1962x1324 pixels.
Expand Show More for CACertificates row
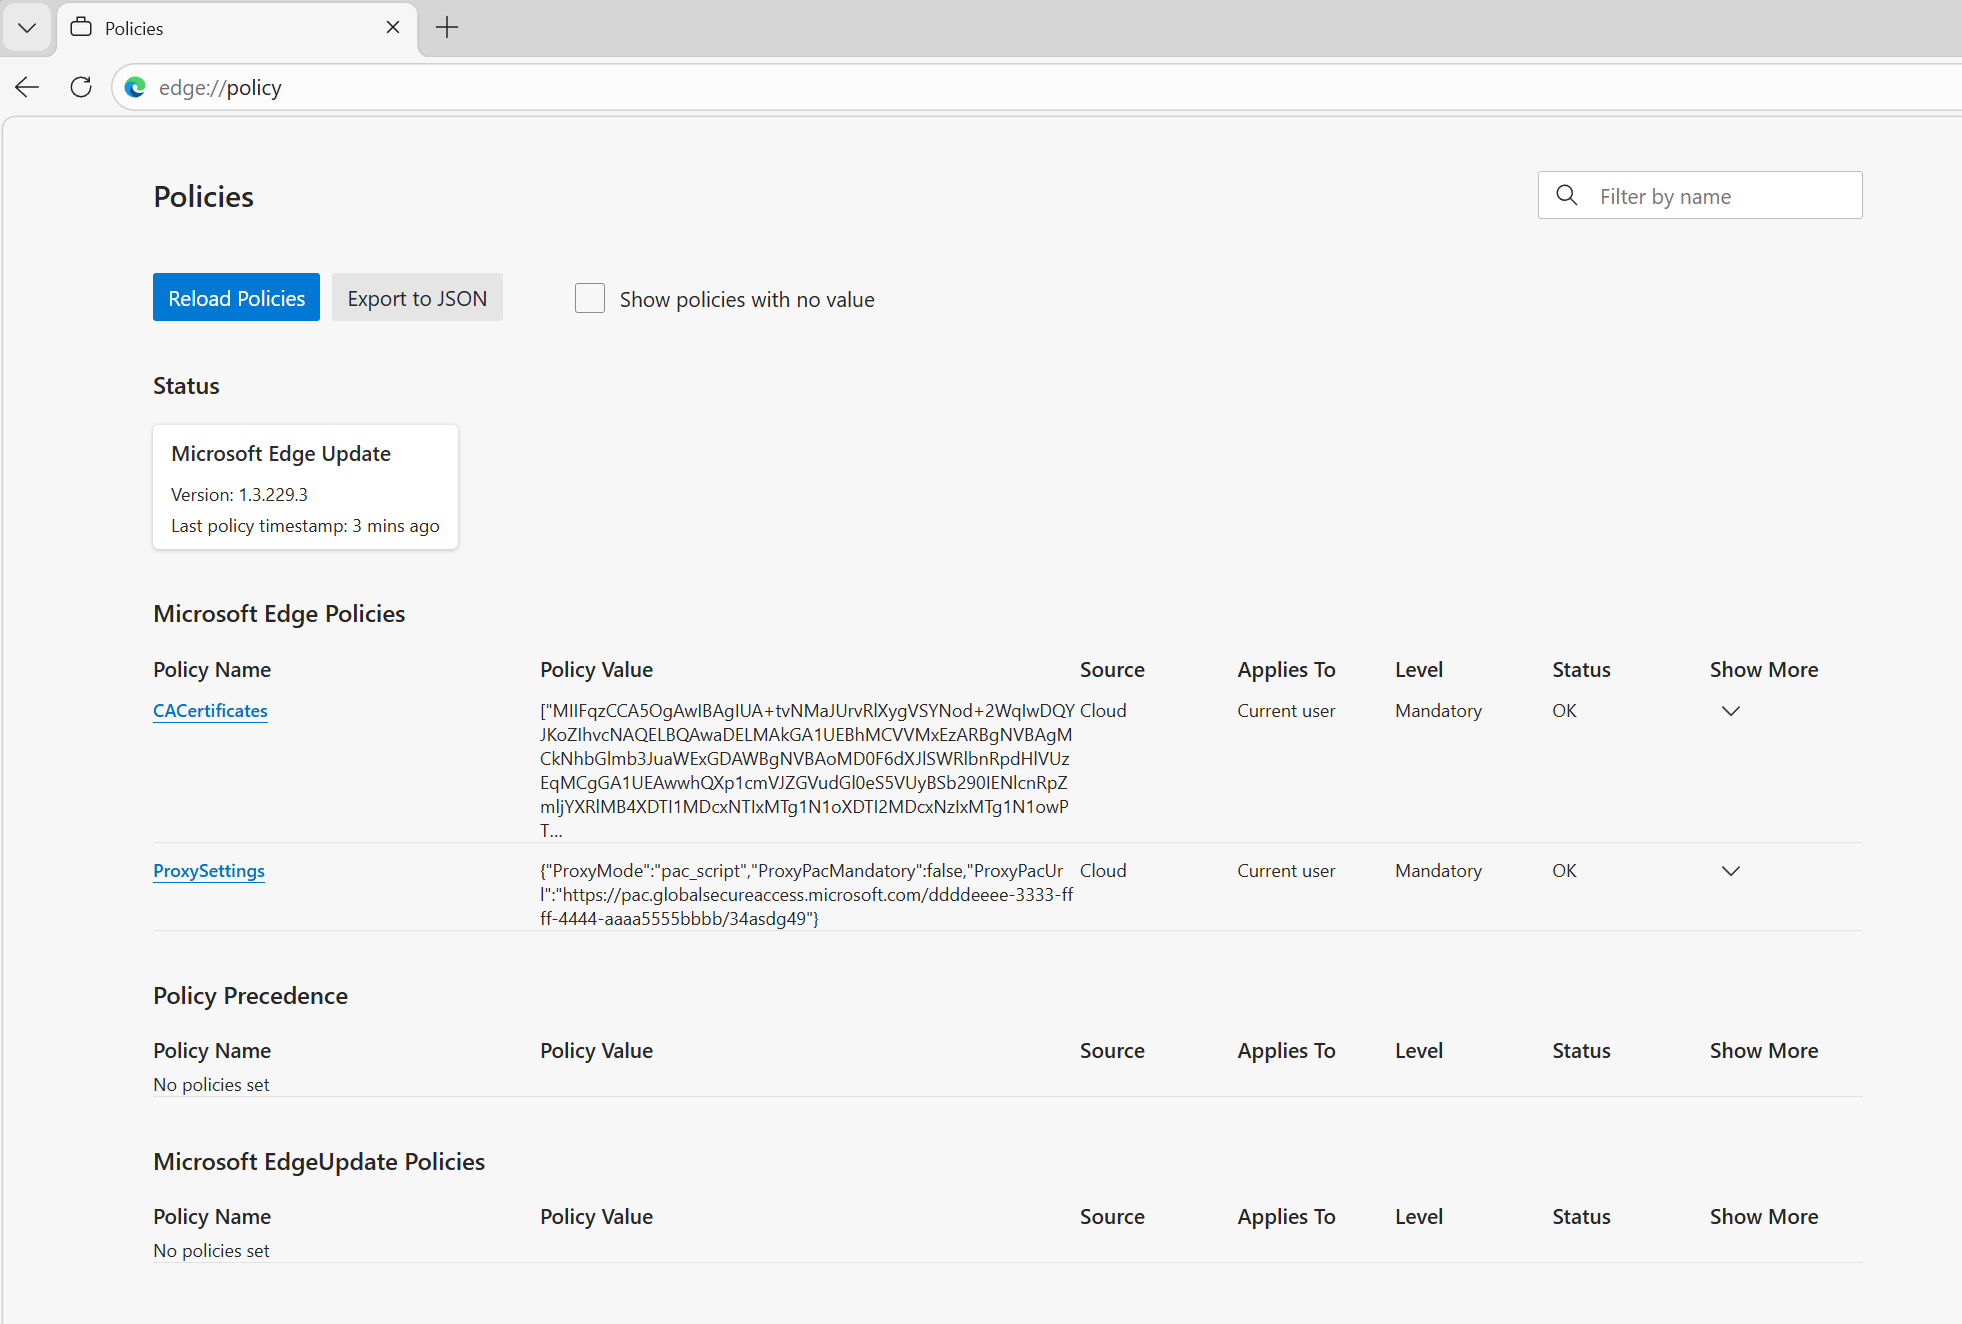click(x=1731, y=711)
